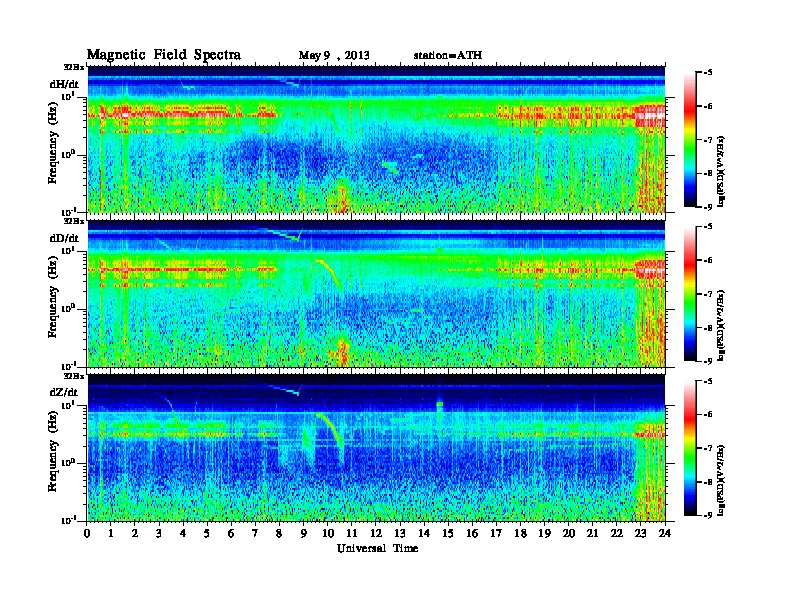Click hour "12" on the Universal Time axis

tap(376, 533)
